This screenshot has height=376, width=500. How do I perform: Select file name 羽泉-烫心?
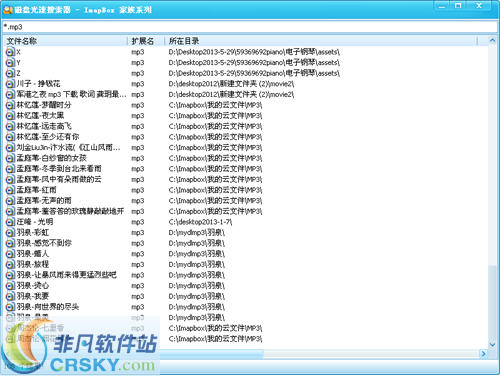coord(33,286)
